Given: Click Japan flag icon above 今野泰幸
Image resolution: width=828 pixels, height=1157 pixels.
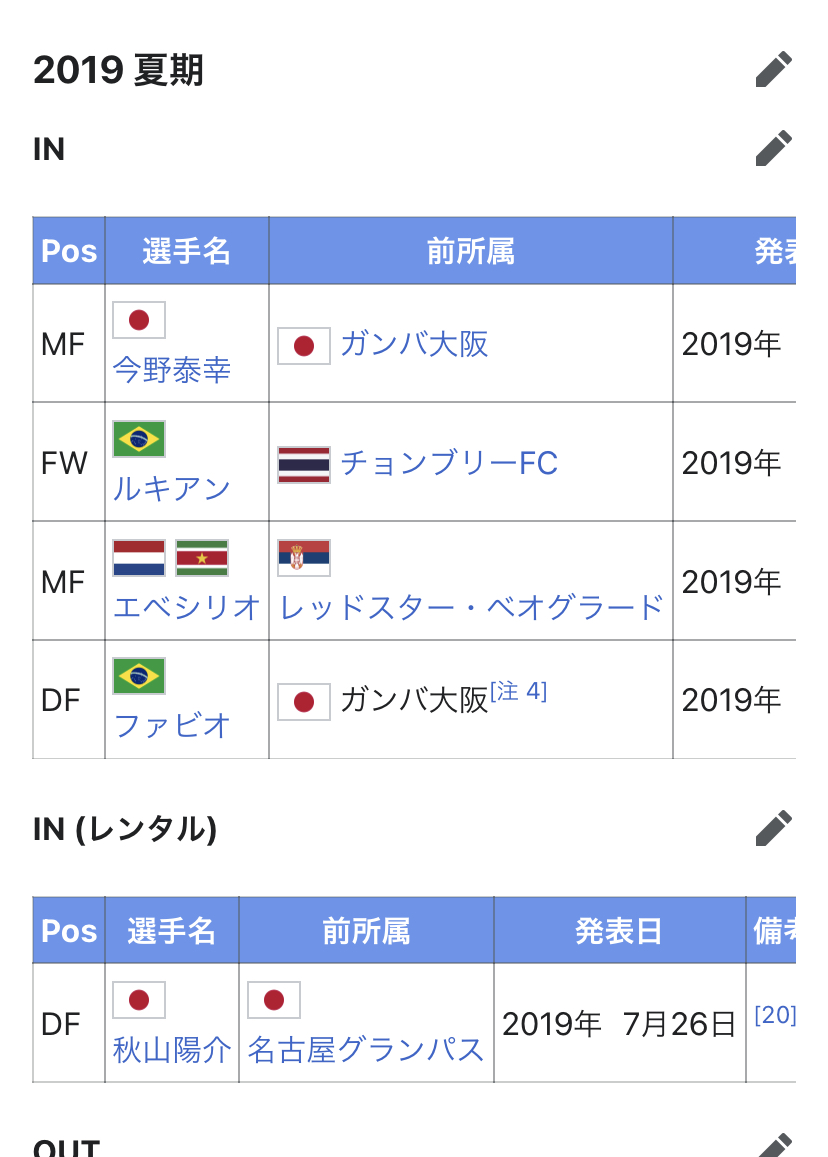Looking at the screenshot, I should 139,320.
